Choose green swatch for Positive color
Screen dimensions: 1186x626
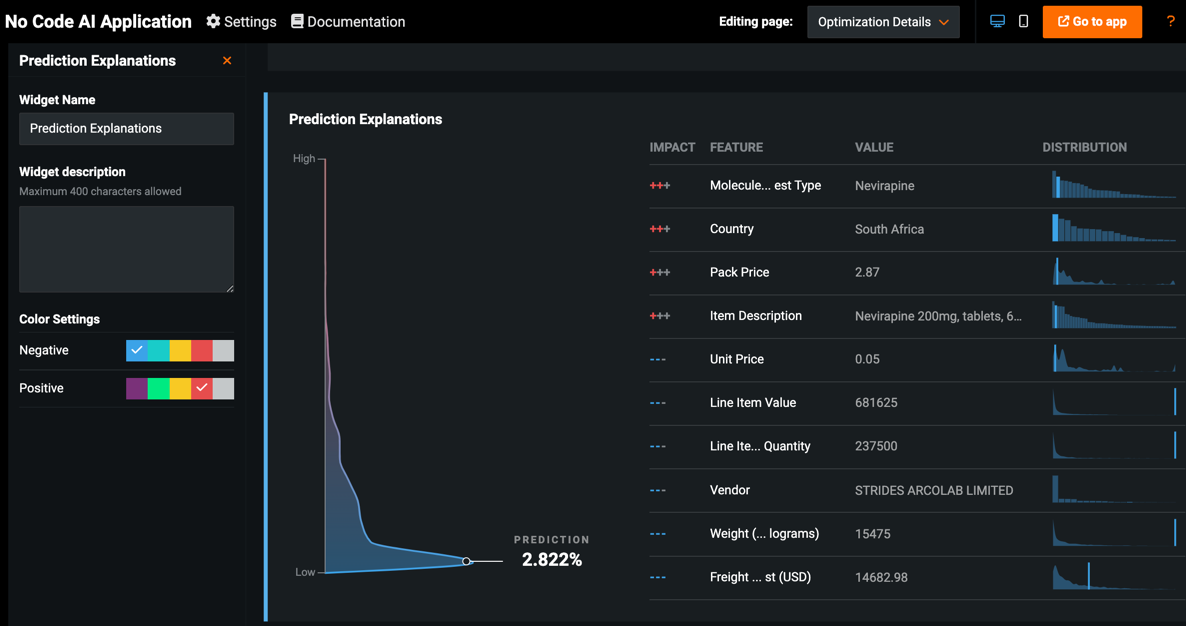click(158, 388)
